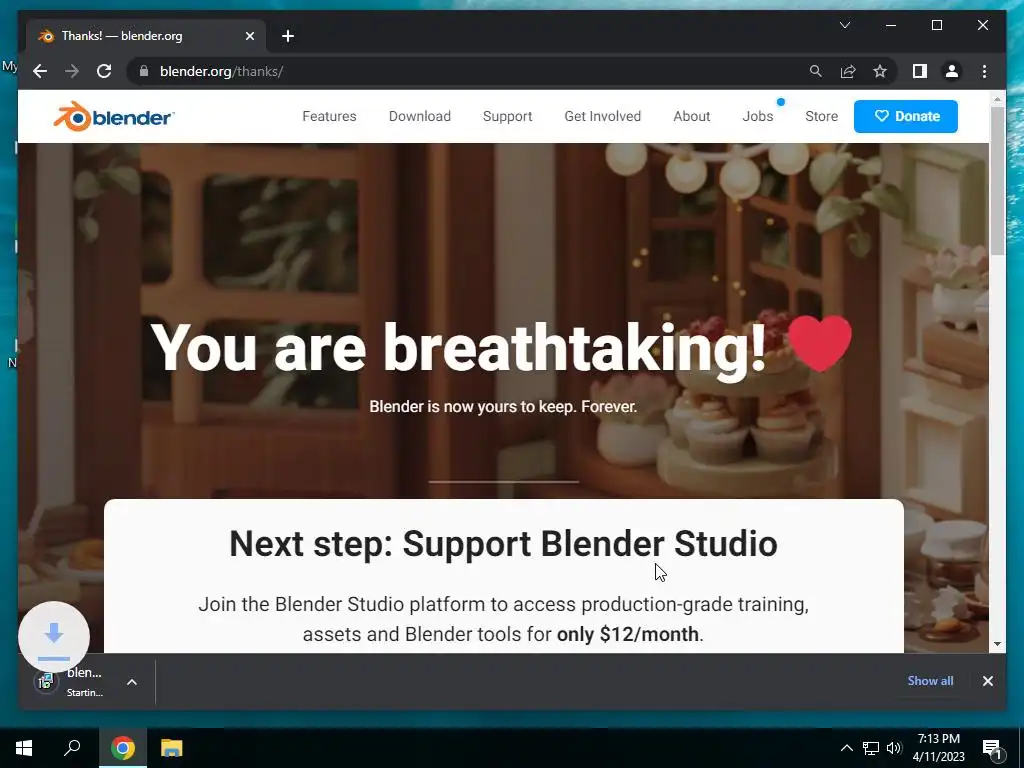This screenshot has height=768, width=1024.
Task: Expand the download item options arrow
Action: [132, 682]
